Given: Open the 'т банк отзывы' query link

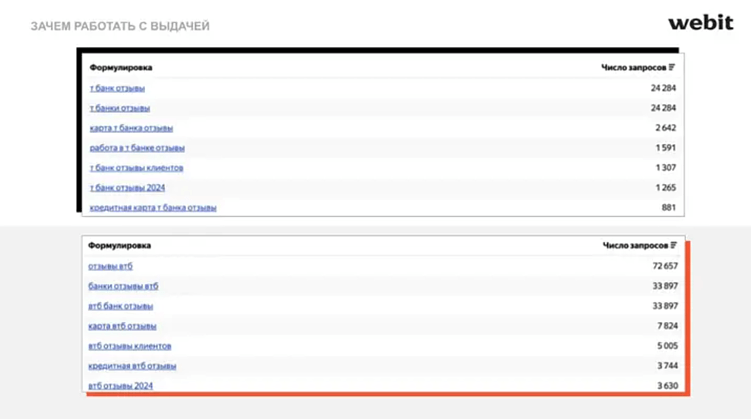Looking at the screenshot, I should pos(117,88).
